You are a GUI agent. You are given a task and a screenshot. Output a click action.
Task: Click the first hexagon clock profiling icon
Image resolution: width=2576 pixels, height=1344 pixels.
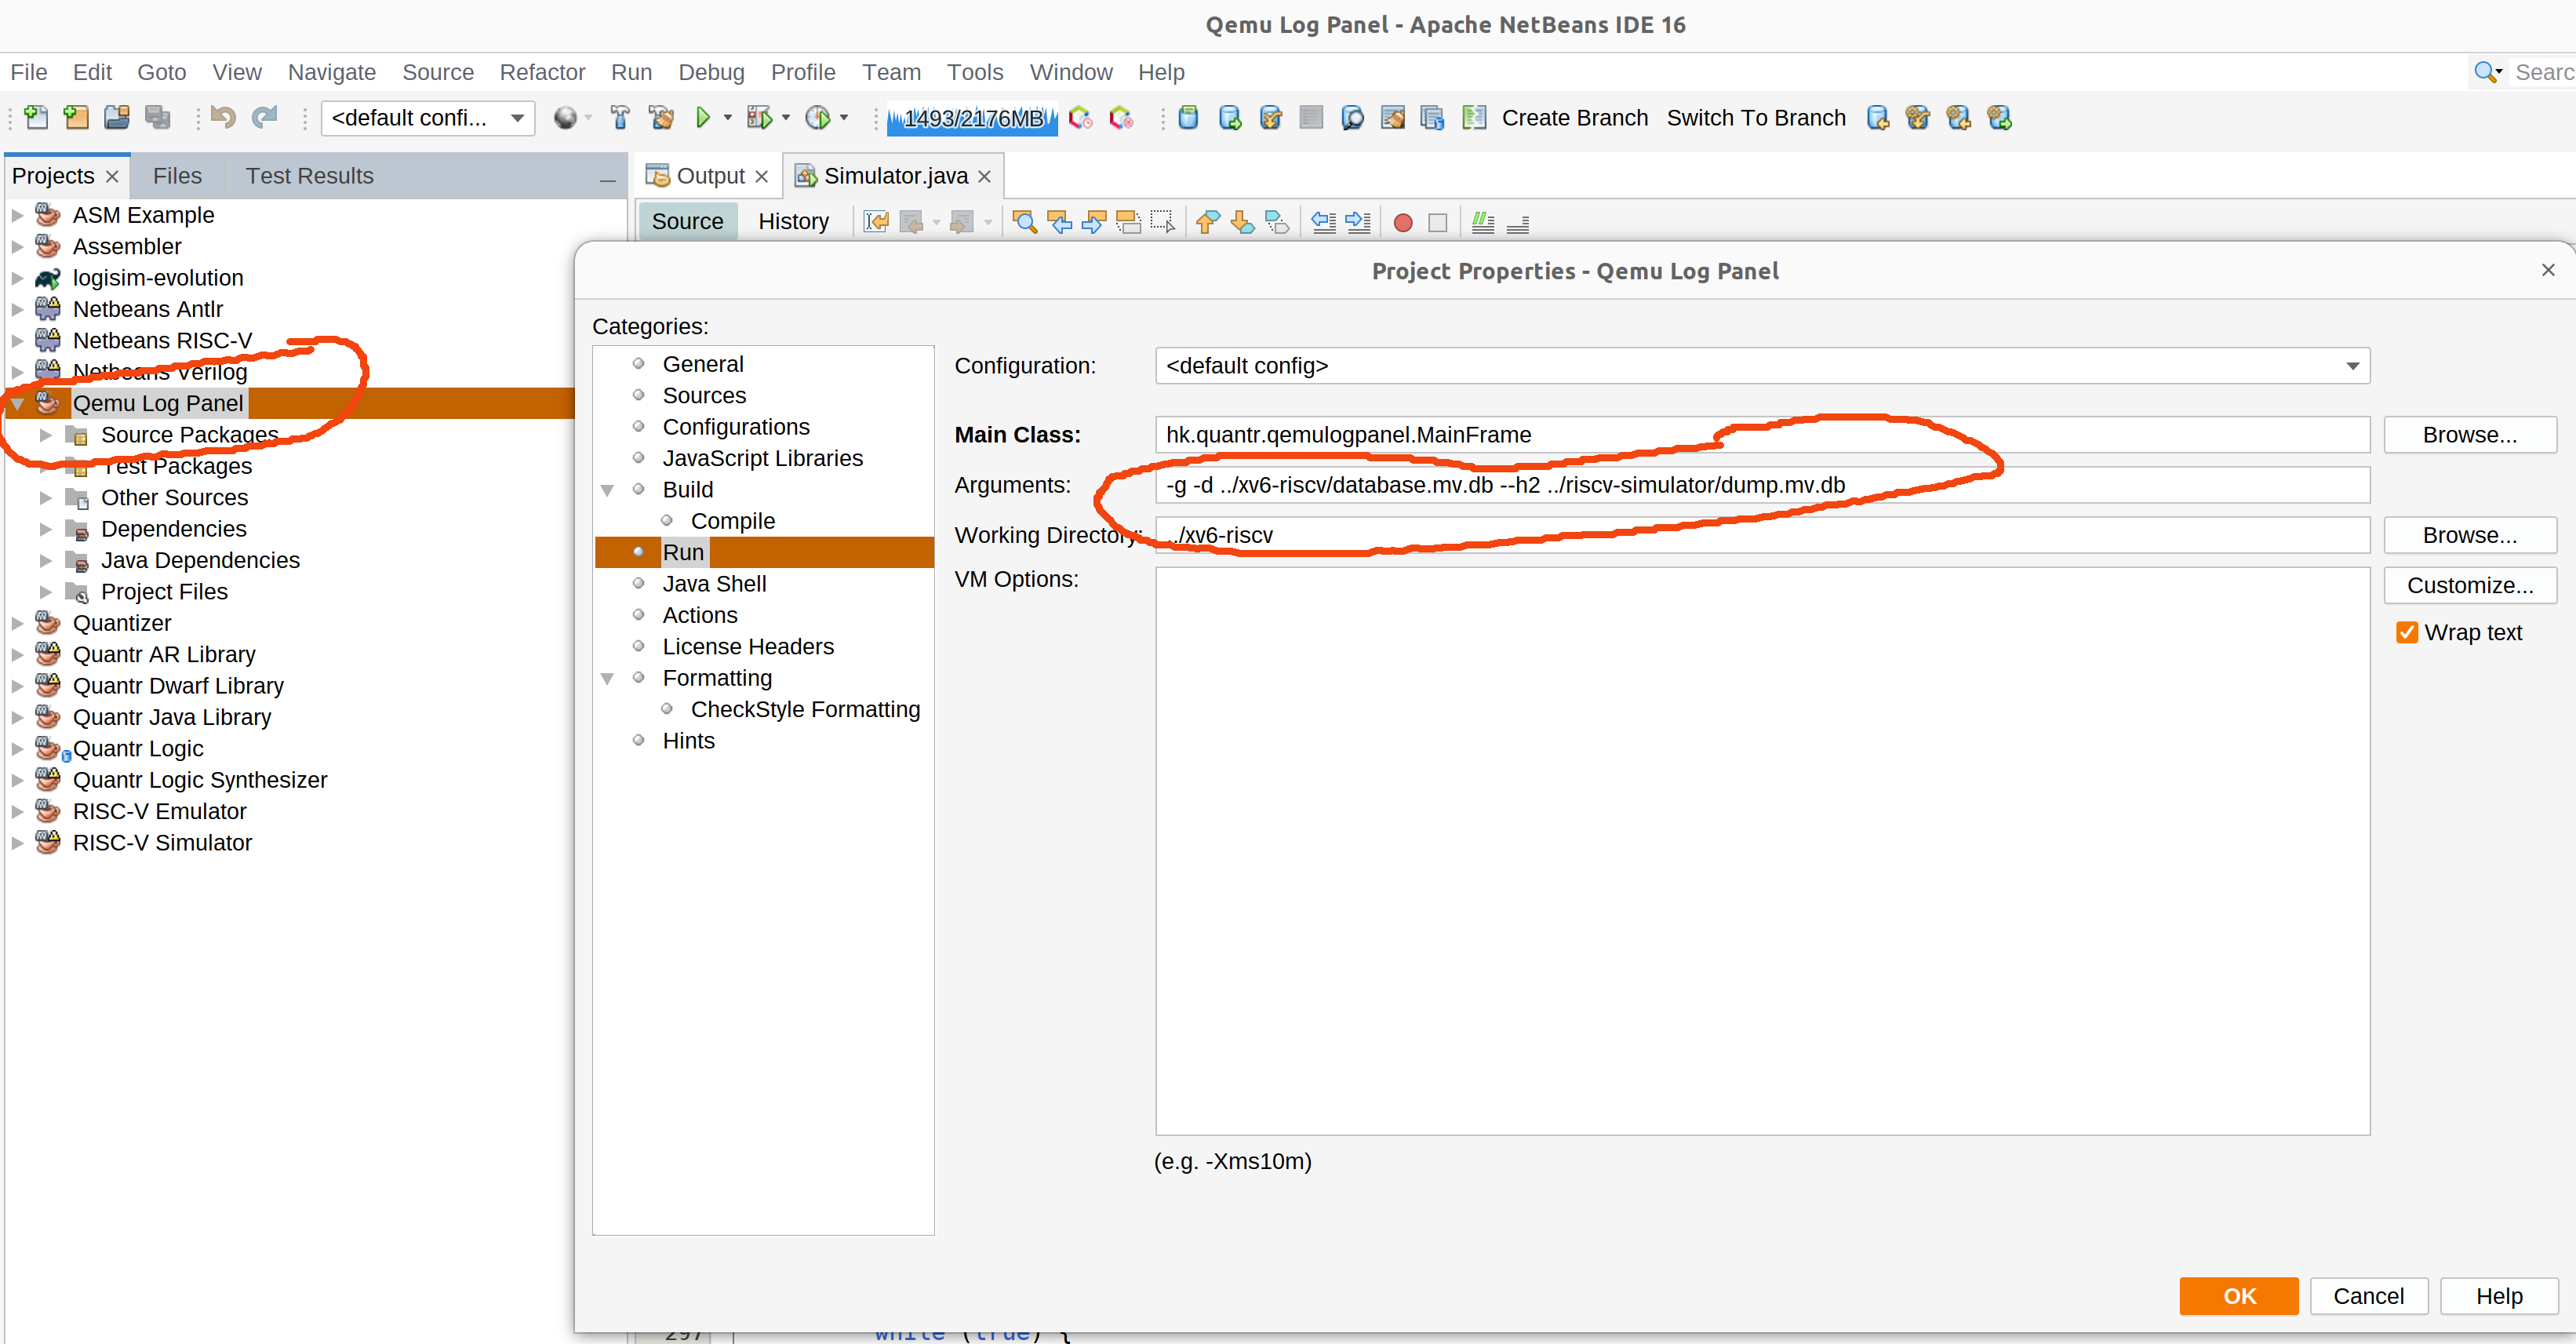pos(1080,118)
